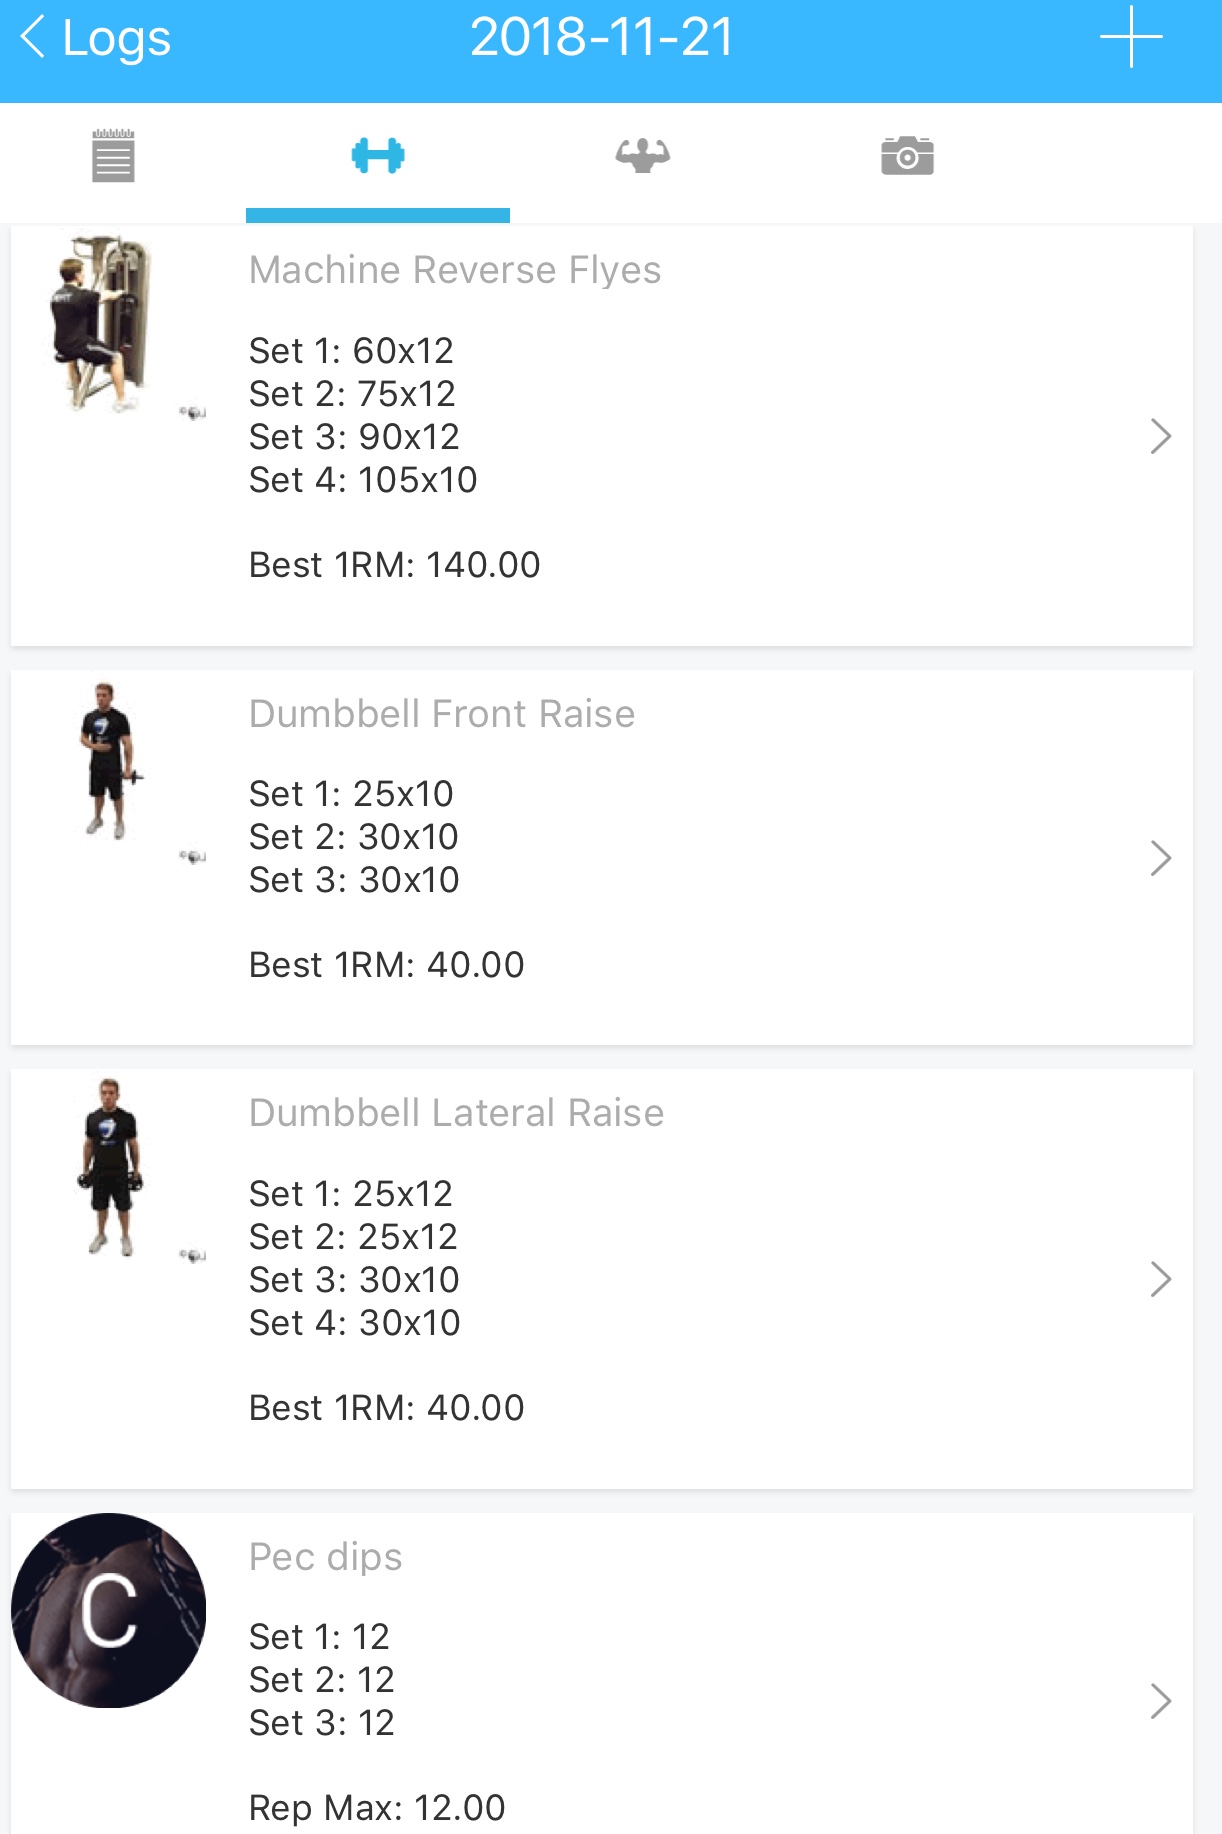Tap Dumbbell Lateral Raise exercise image

pos(110,1166)
